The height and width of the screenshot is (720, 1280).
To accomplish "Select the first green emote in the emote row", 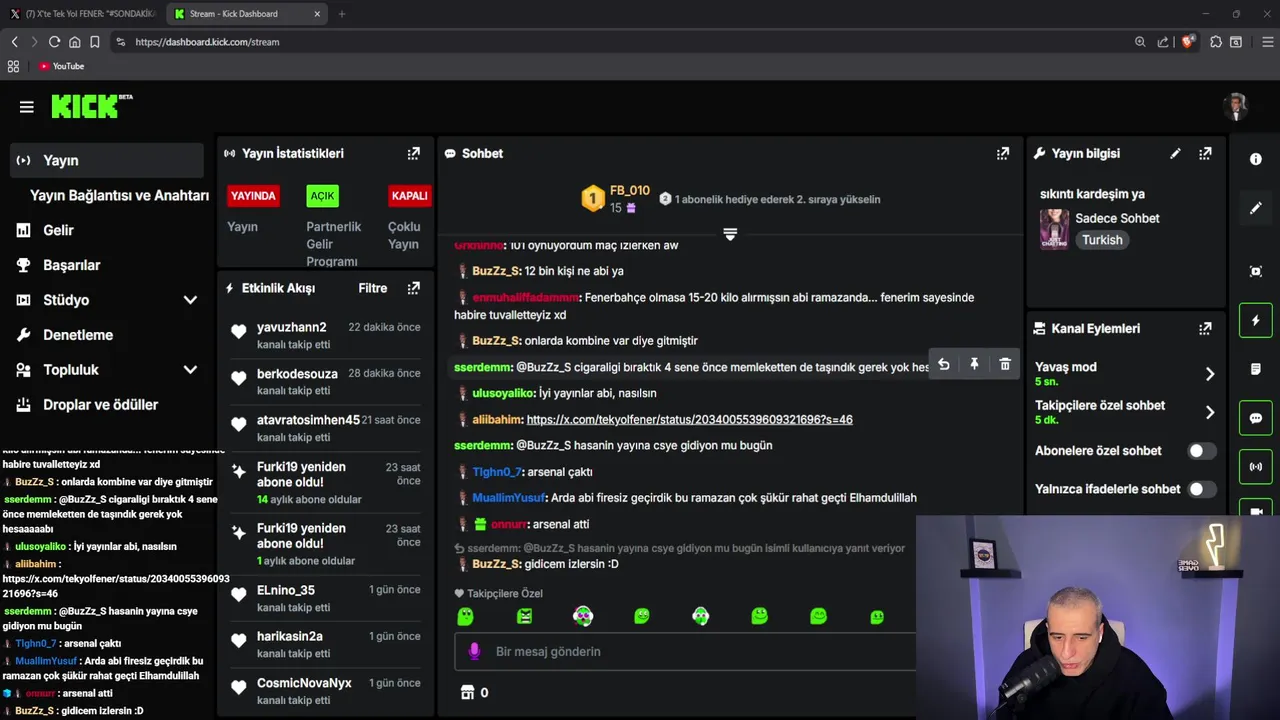I will coord(465,617).
